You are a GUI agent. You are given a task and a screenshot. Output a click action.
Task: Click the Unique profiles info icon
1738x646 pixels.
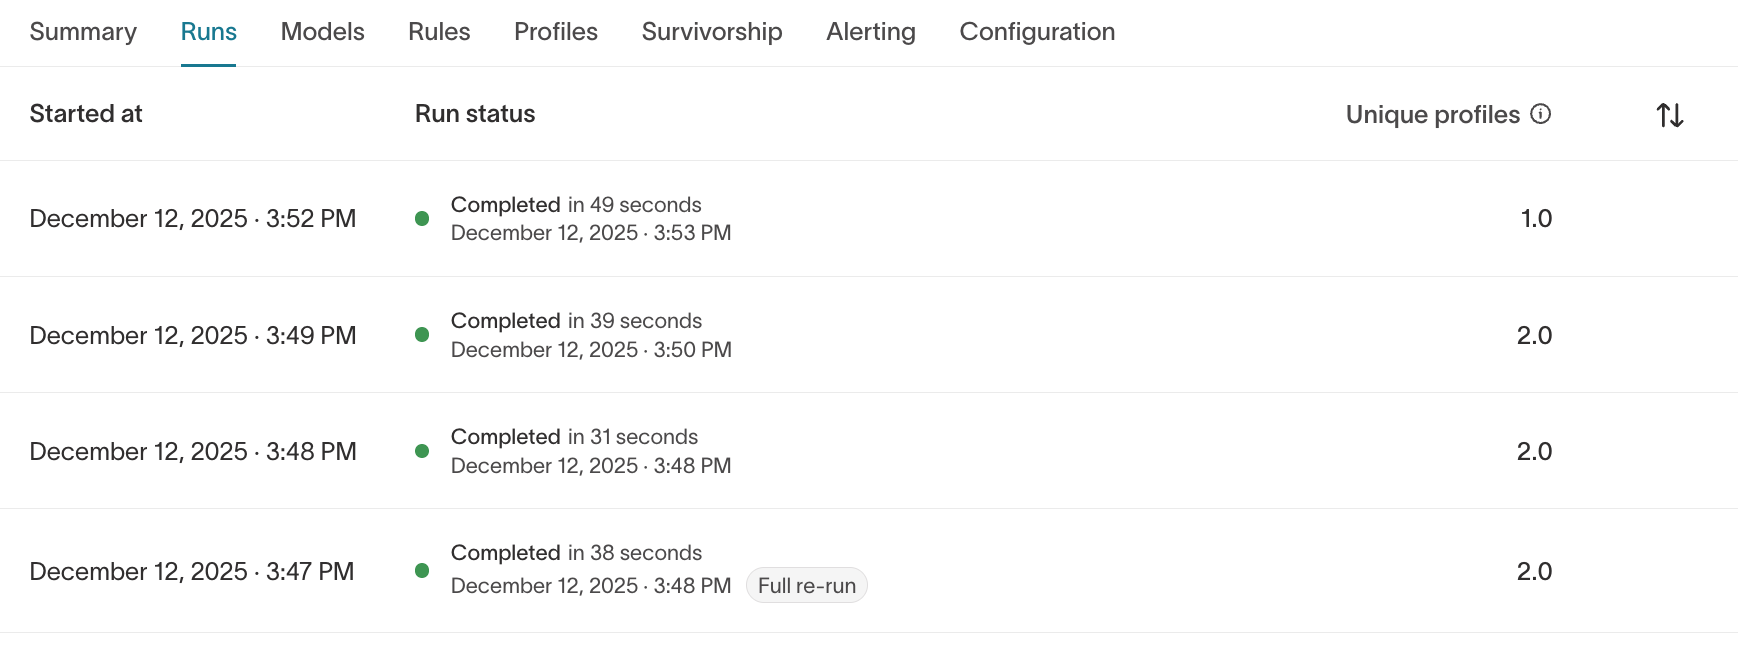pyautogui.click(x=1541, y=114)
